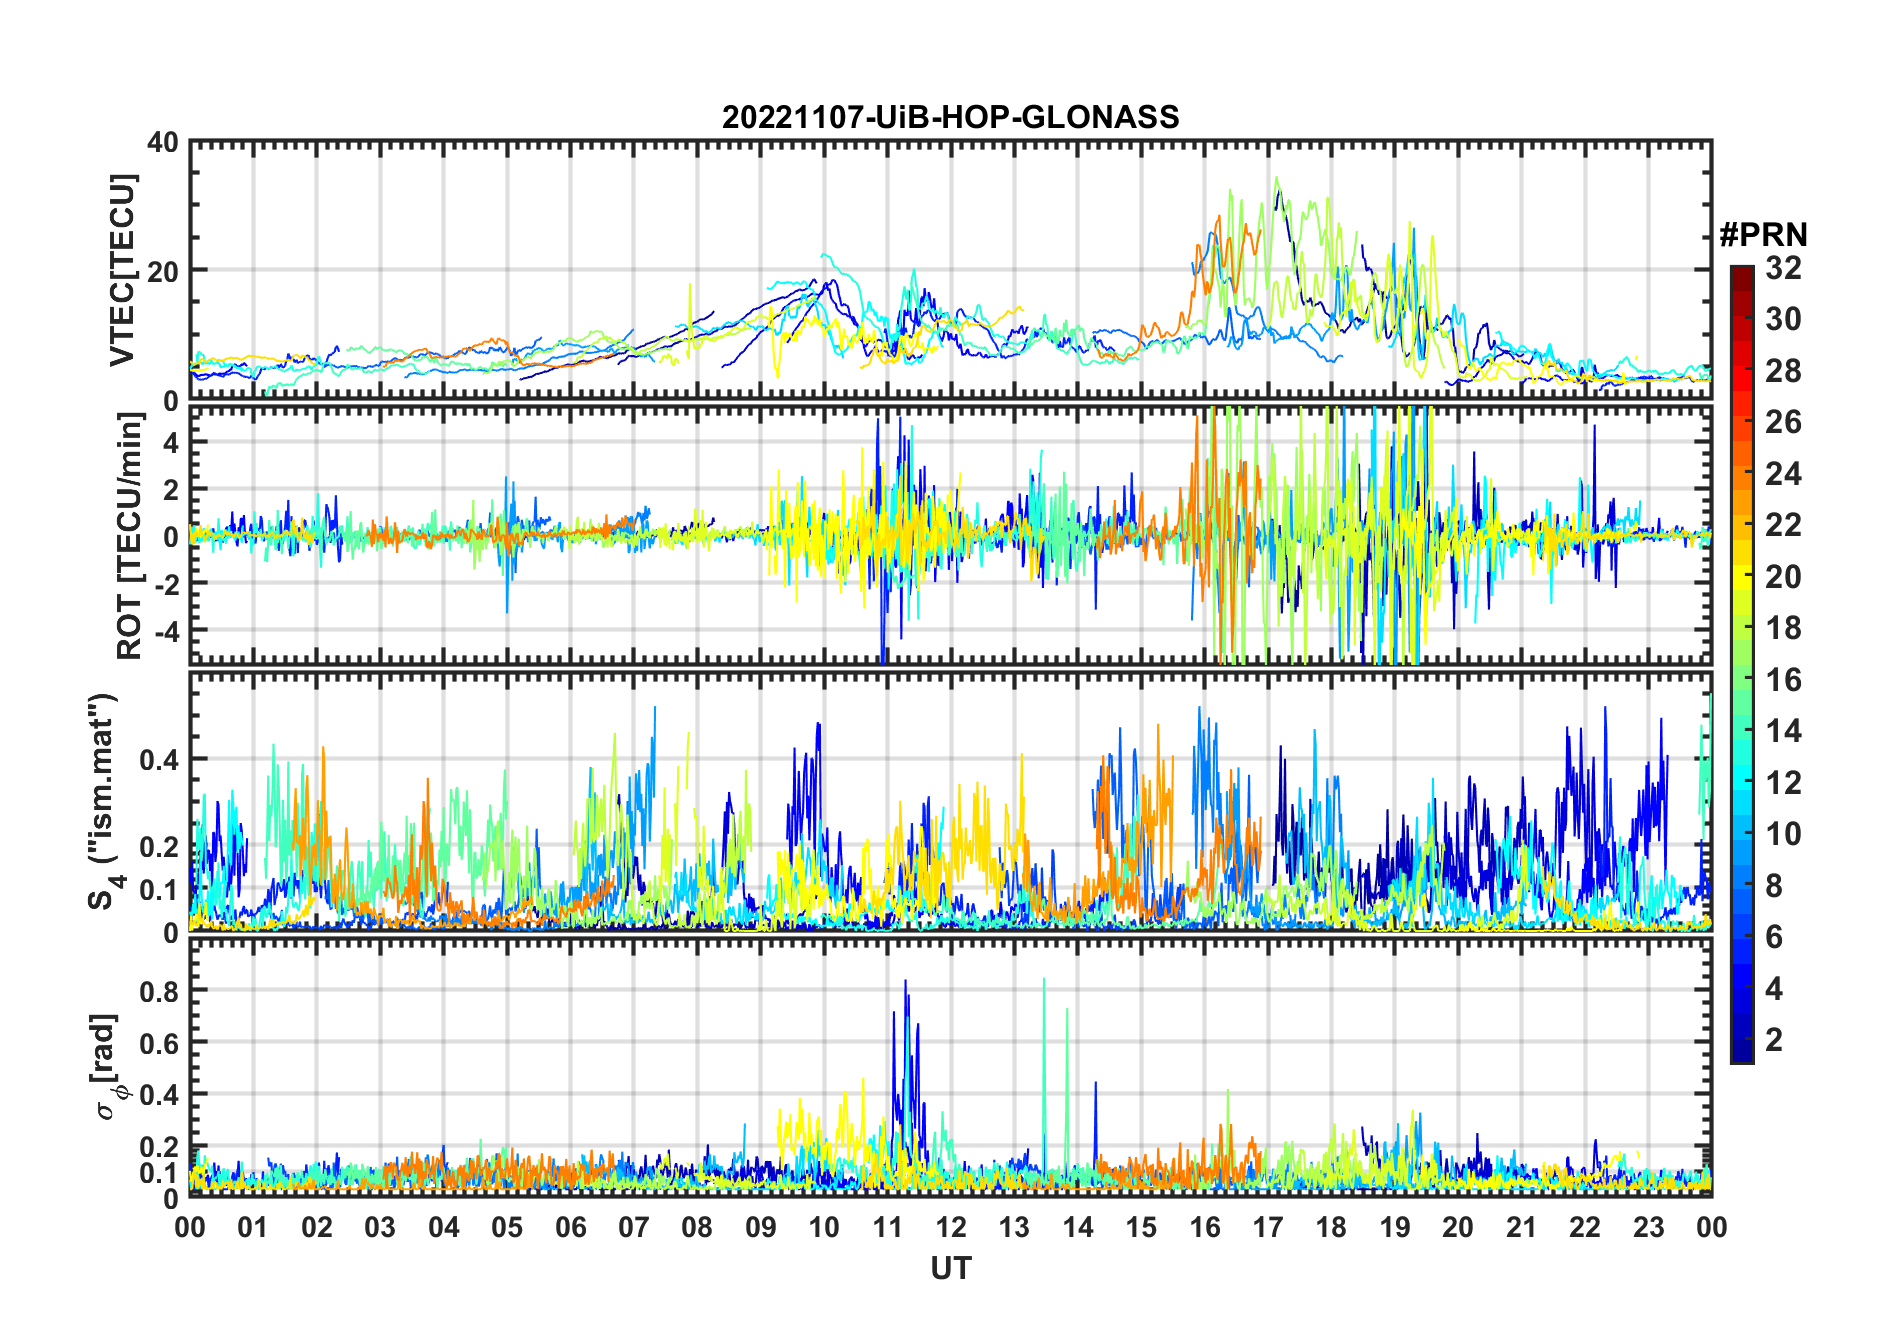Click the S4 axis tick label 0.4
The height and width of the screenshot is (1330, 1902).
[158, 759]
